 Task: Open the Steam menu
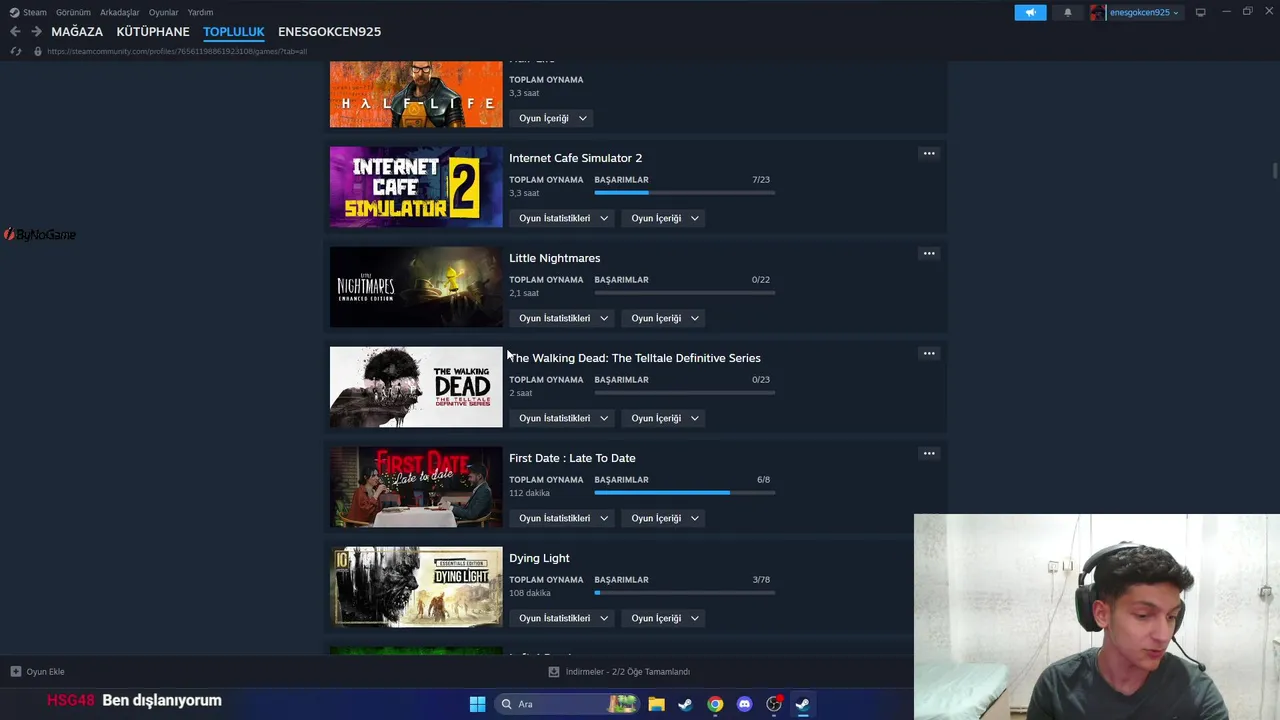35,12
